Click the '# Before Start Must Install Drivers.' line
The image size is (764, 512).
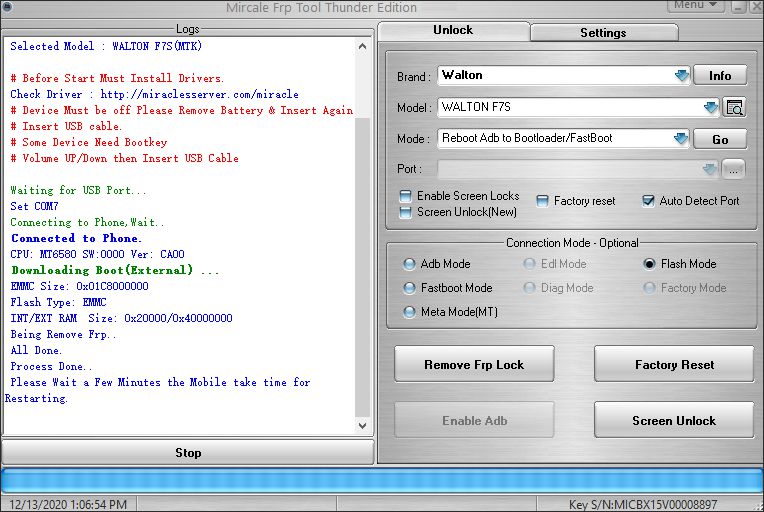pyautogui.click(x=117, y=78)
